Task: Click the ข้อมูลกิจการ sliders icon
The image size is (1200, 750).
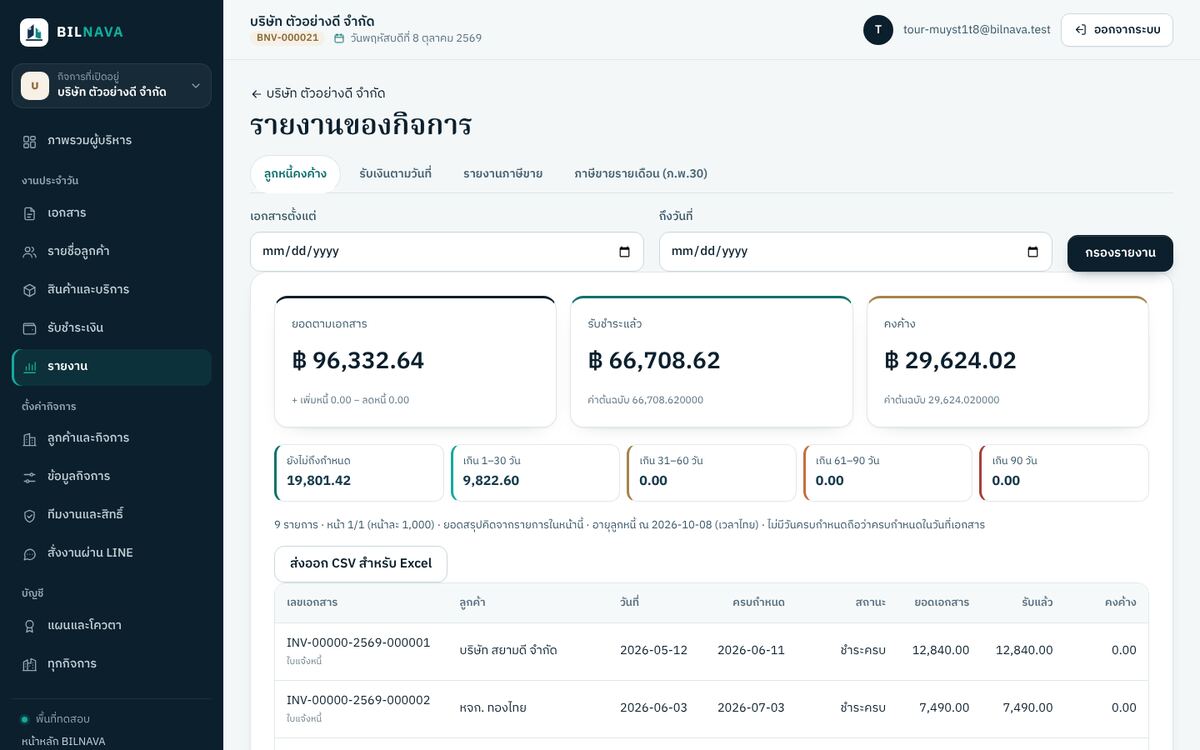Action: (30, 477)
